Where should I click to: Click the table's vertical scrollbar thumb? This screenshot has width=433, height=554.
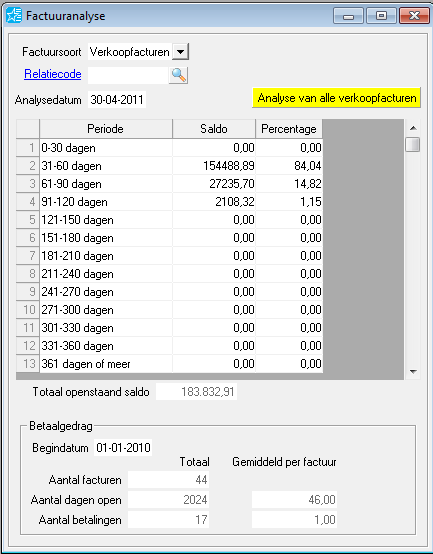pyautogui.click(x=413, y=145)
